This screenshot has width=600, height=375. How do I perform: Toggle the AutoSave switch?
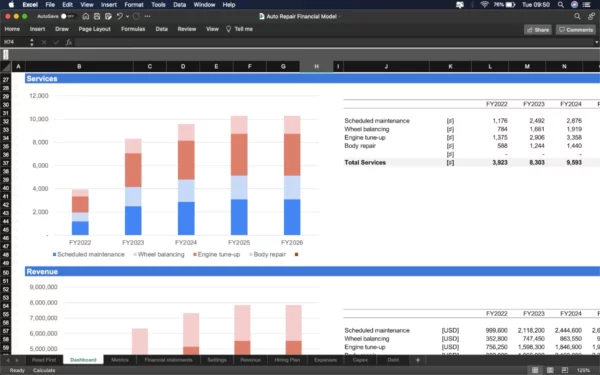67,16
